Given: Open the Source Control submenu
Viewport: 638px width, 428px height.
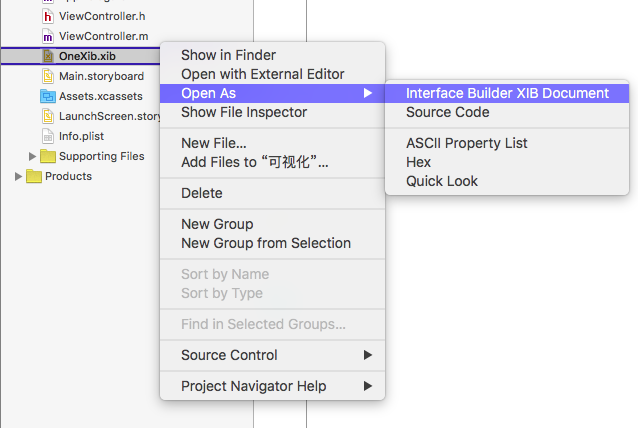Looking at the screenshot, I should (x=272, y=355).
